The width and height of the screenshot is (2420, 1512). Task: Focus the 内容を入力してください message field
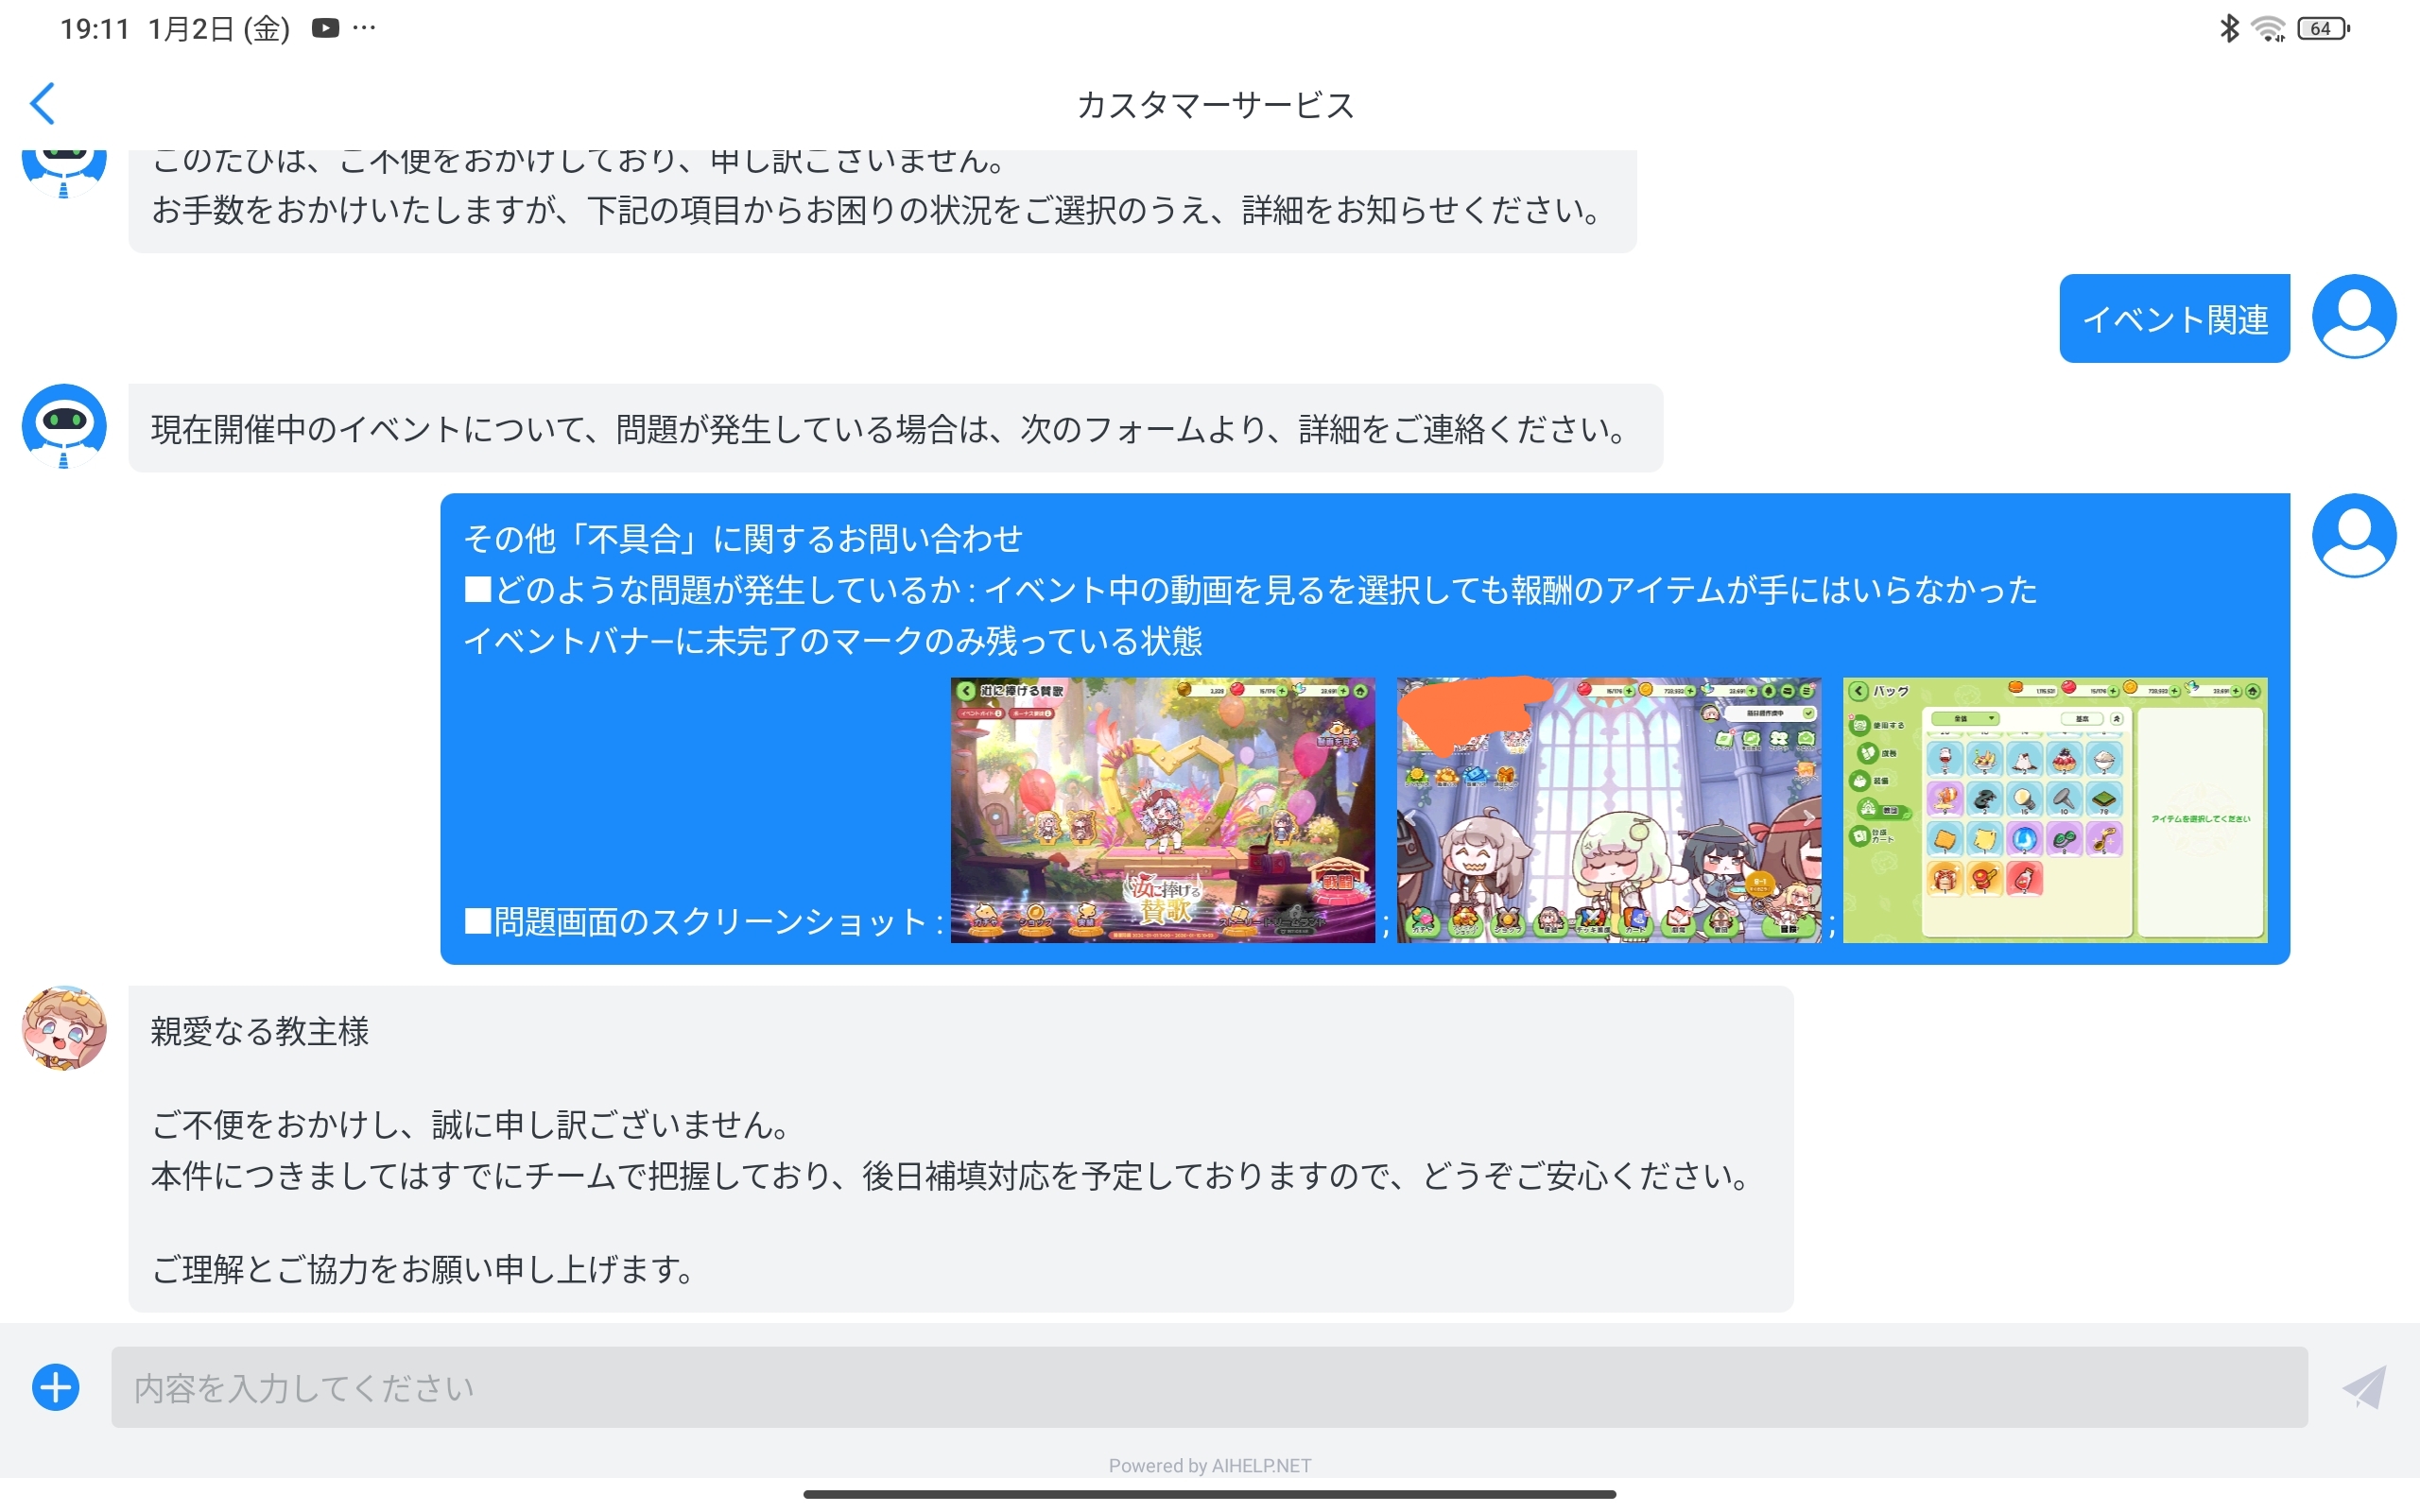point(1208,1387)
